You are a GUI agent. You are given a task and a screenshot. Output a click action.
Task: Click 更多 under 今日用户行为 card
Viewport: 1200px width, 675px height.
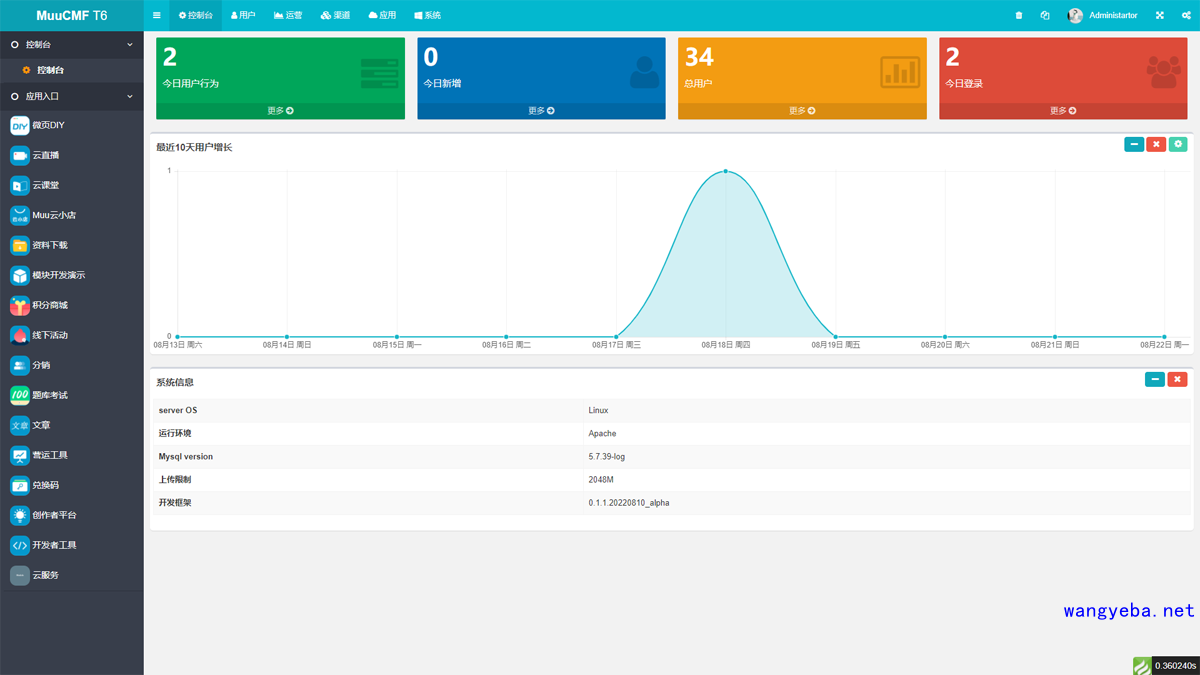tap(280, 111)
